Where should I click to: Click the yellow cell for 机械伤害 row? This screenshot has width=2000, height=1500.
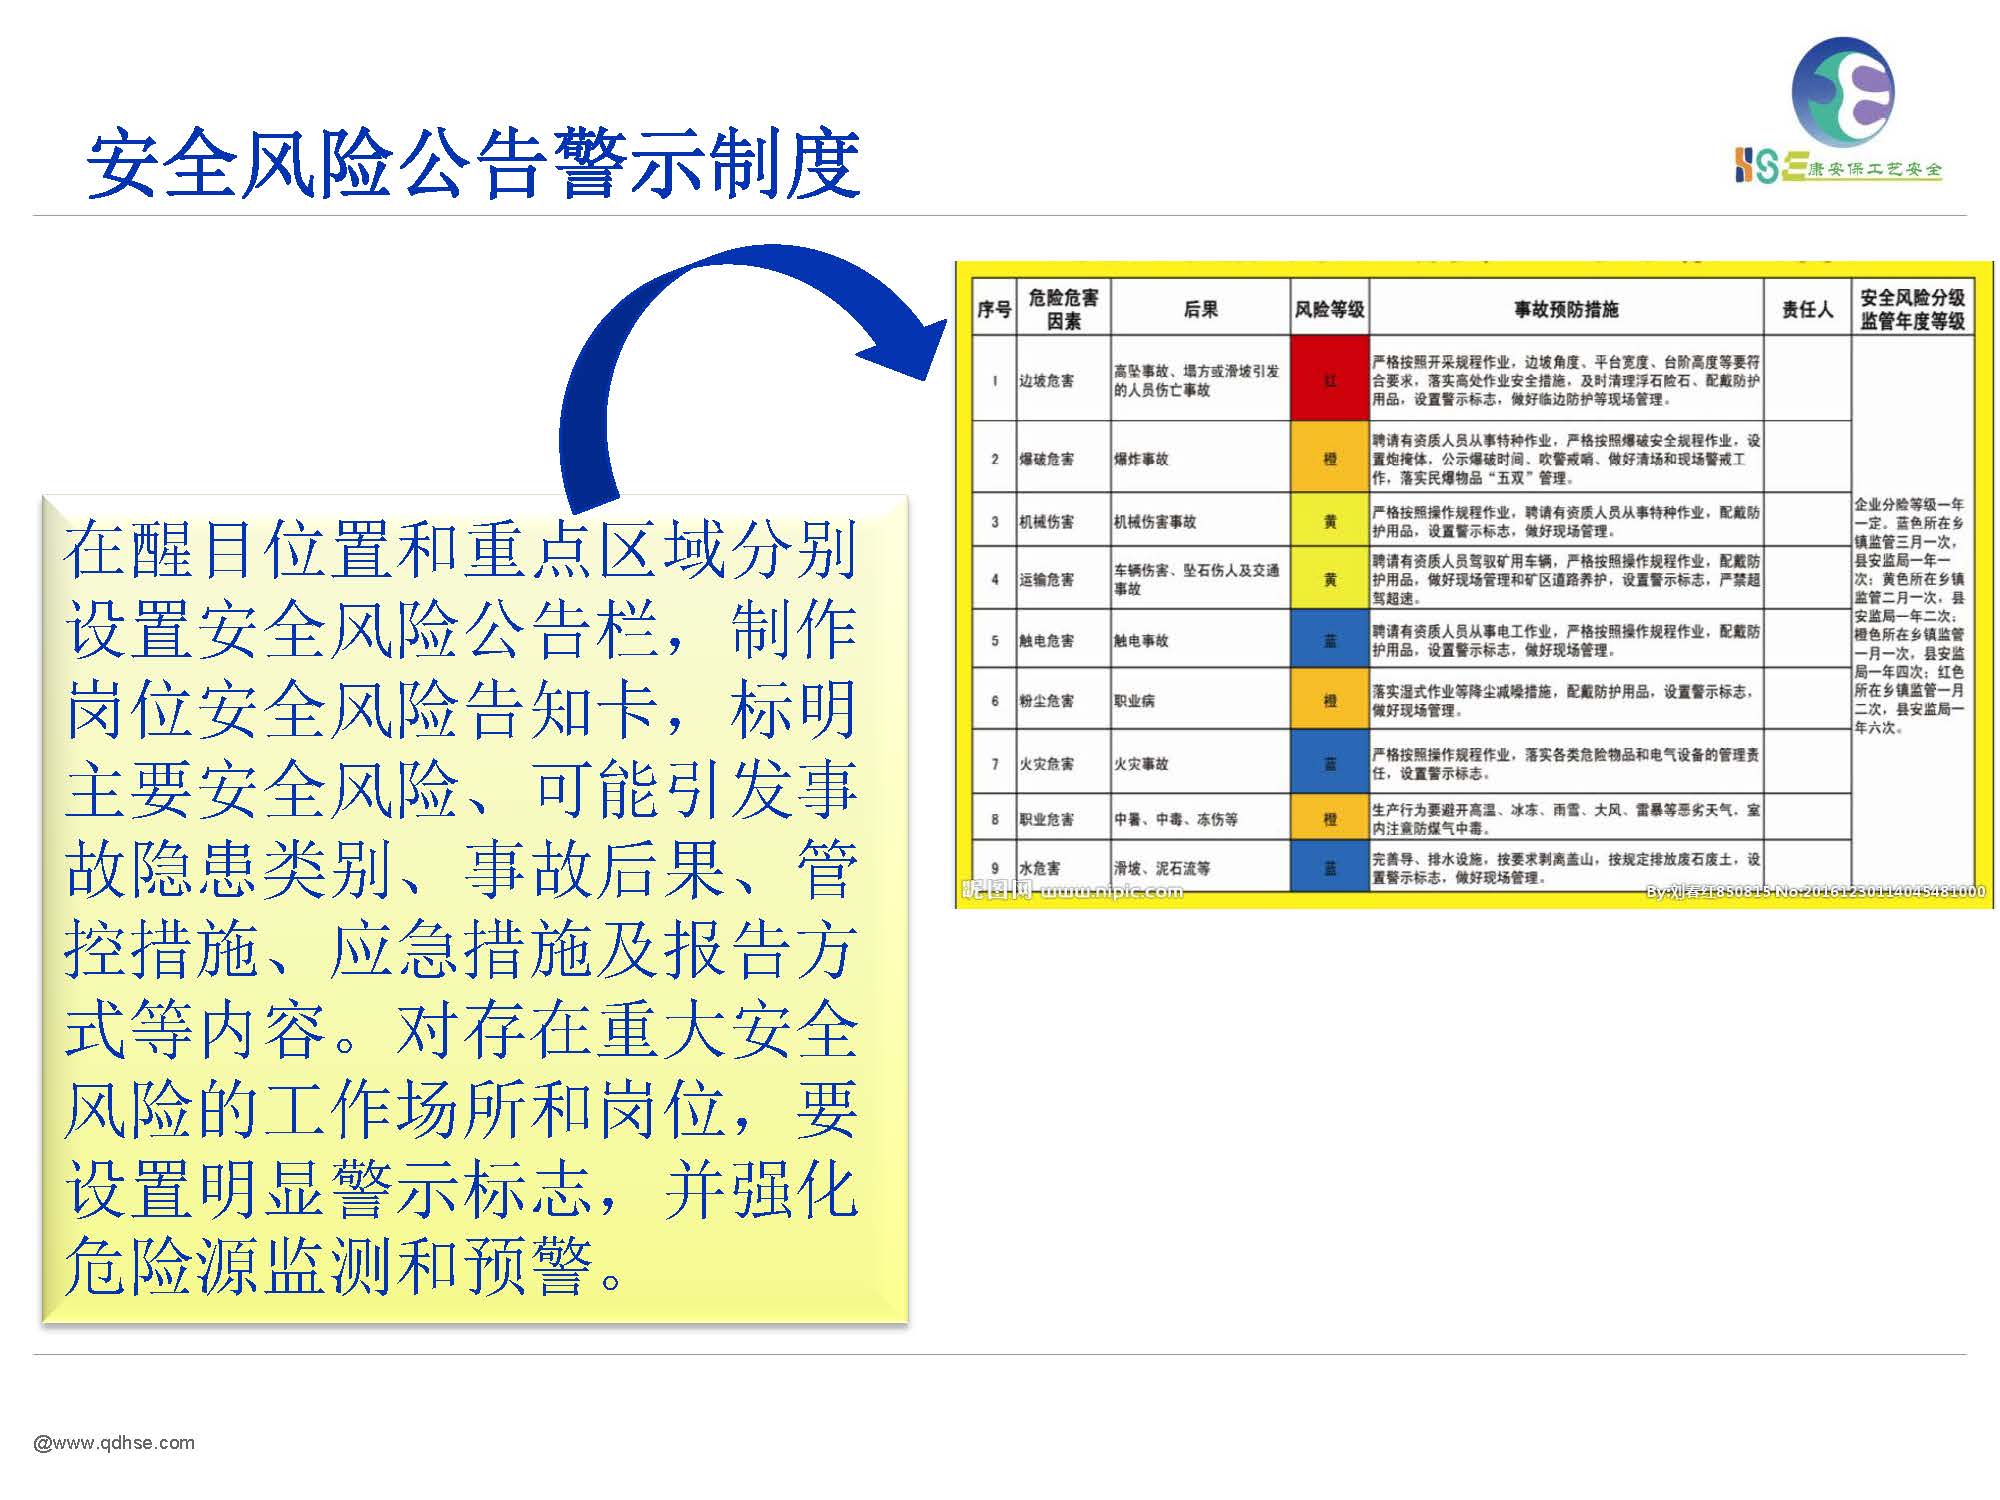point(1329,521)
